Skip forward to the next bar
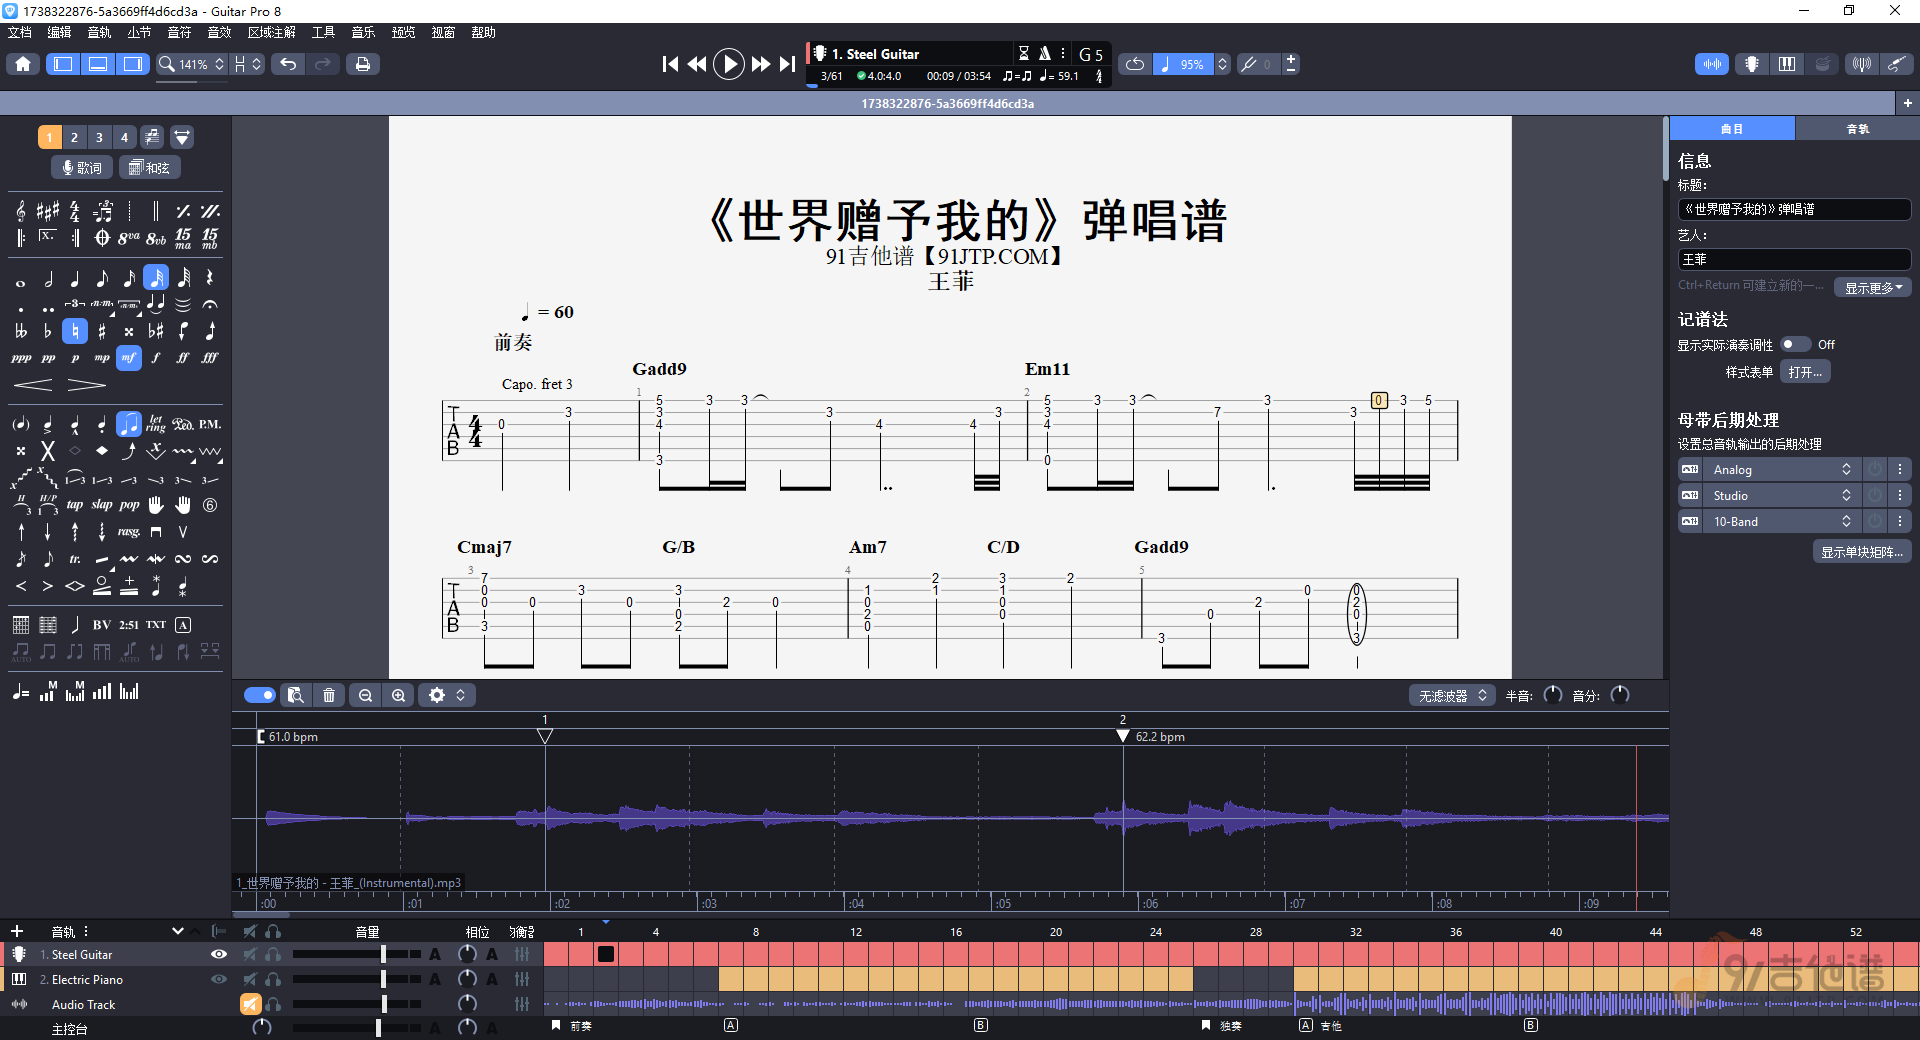Screen dimensions: 1920x1040 pyautogui.click(x=761, y=64)
